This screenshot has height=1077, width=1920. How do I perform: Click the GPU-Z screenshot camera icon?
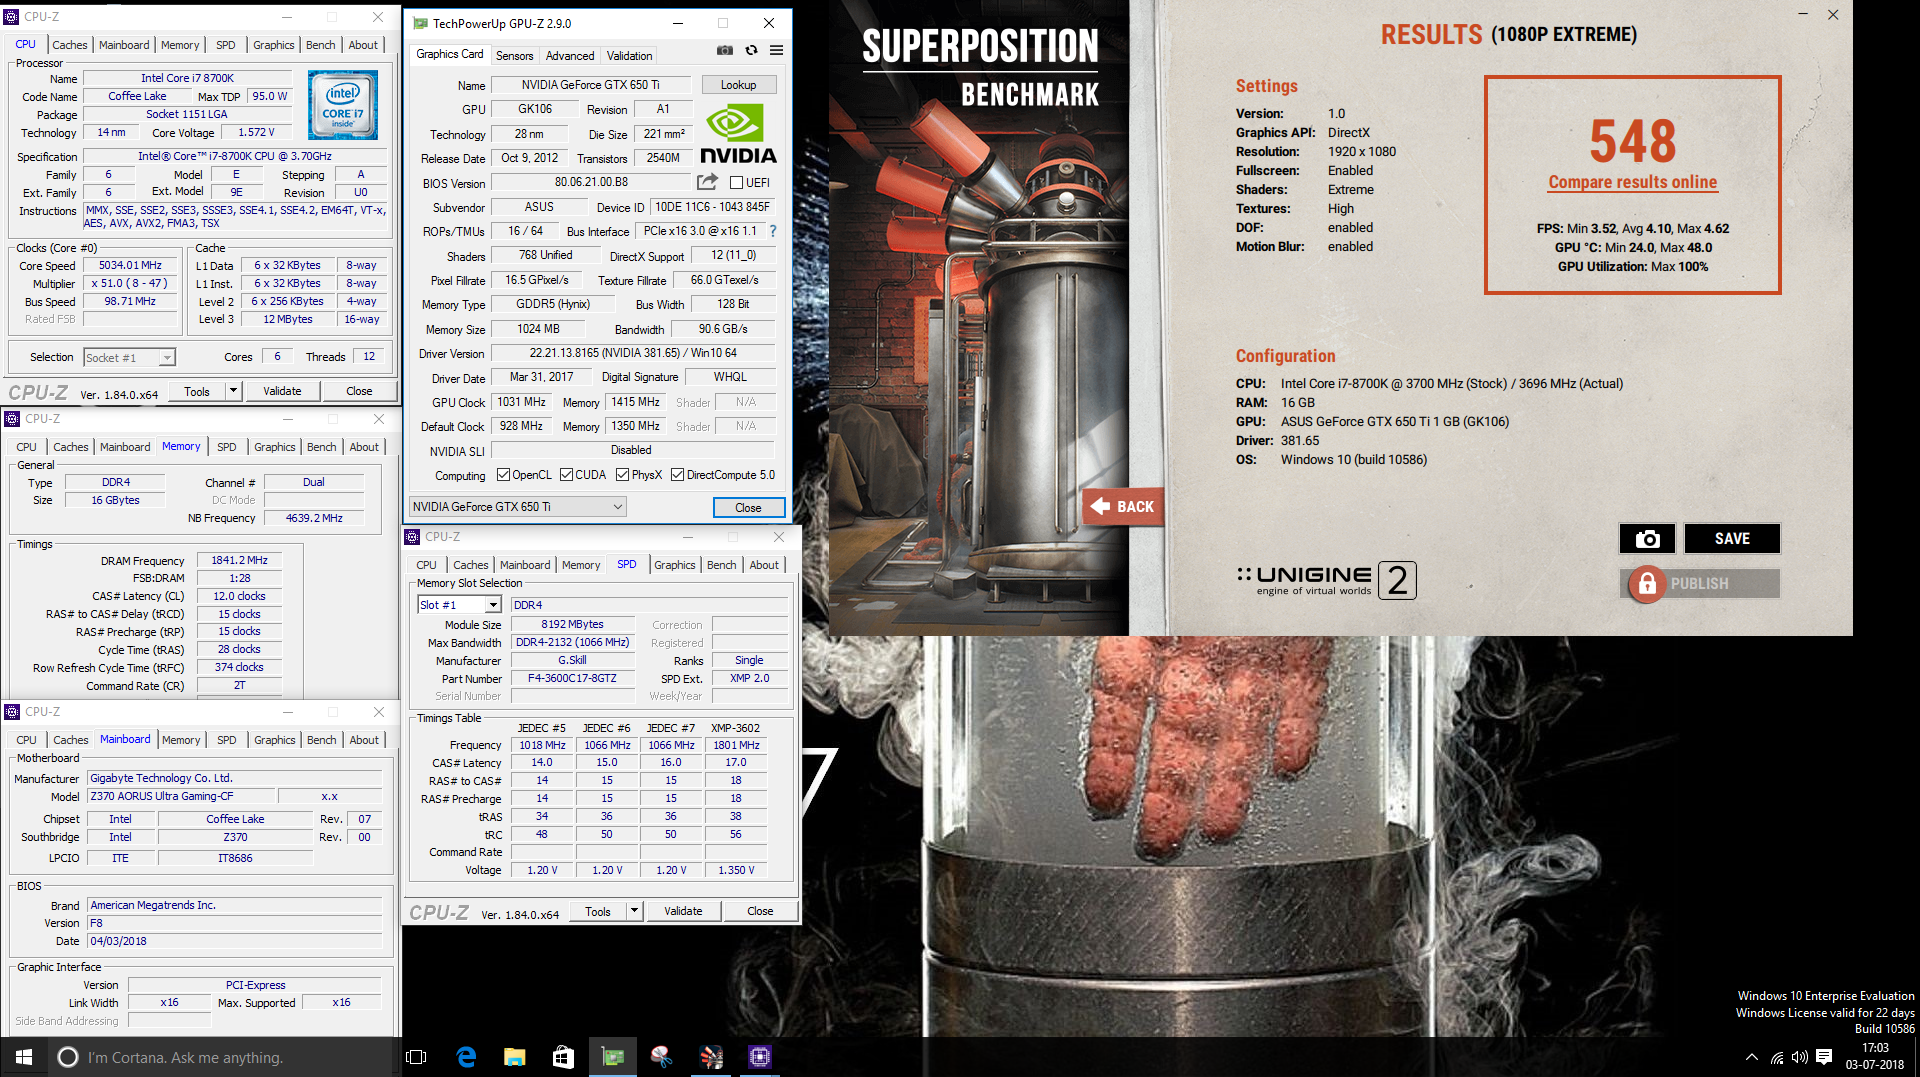pos(725,50)
